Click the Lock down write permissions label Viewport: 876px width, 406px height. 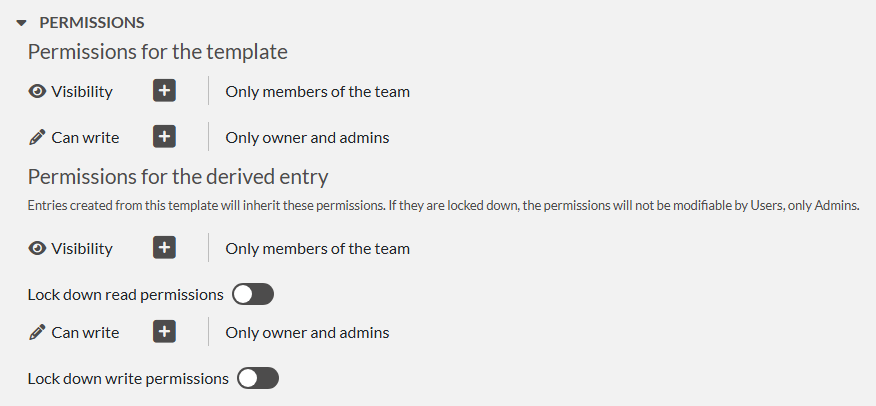pos(128,379)
